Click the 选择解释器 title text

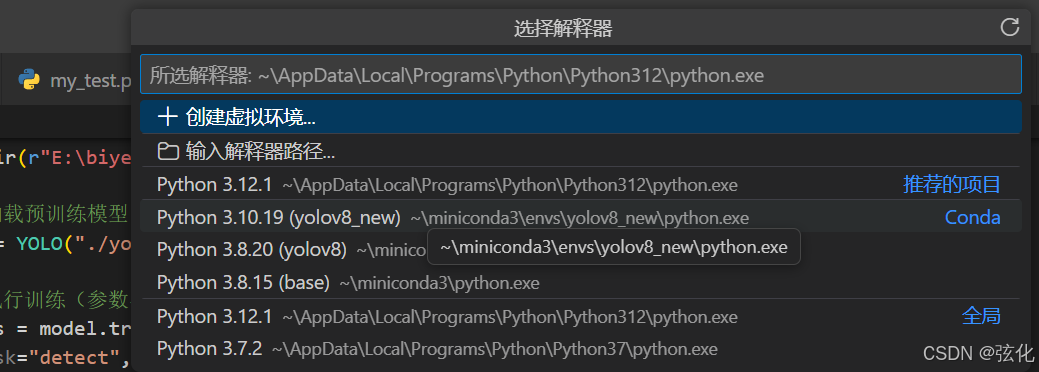563,28
